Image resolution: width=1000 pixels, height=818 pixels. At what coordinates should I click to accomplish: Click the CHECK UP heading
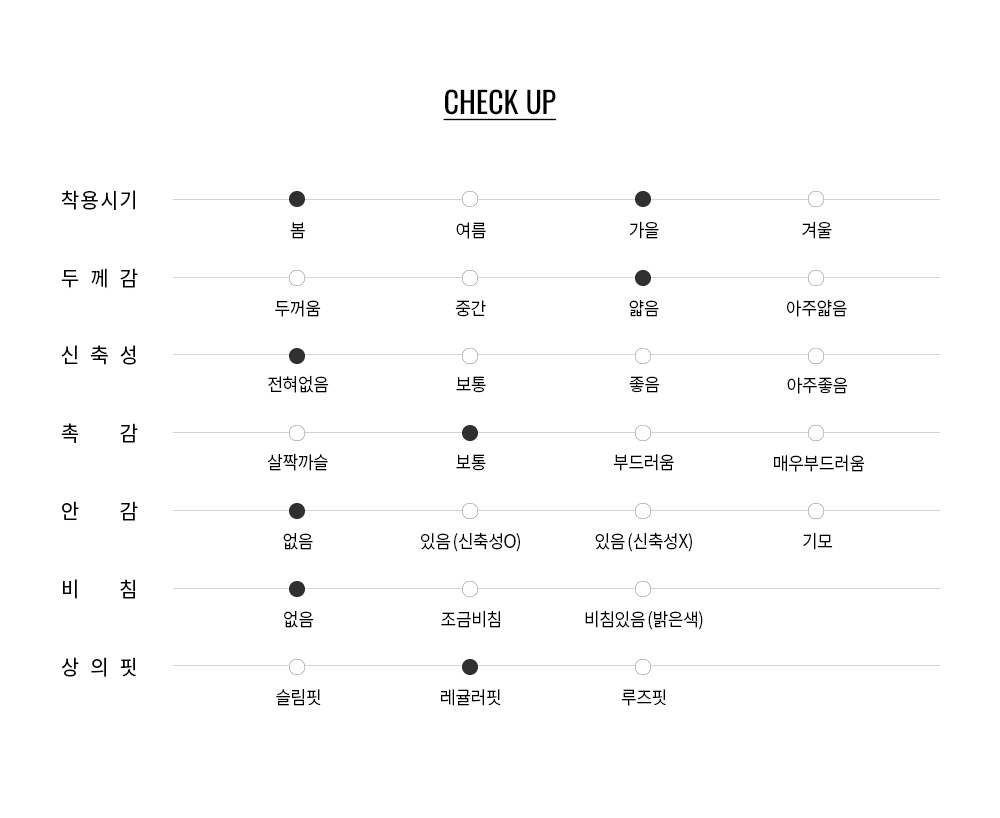[499, 102]
